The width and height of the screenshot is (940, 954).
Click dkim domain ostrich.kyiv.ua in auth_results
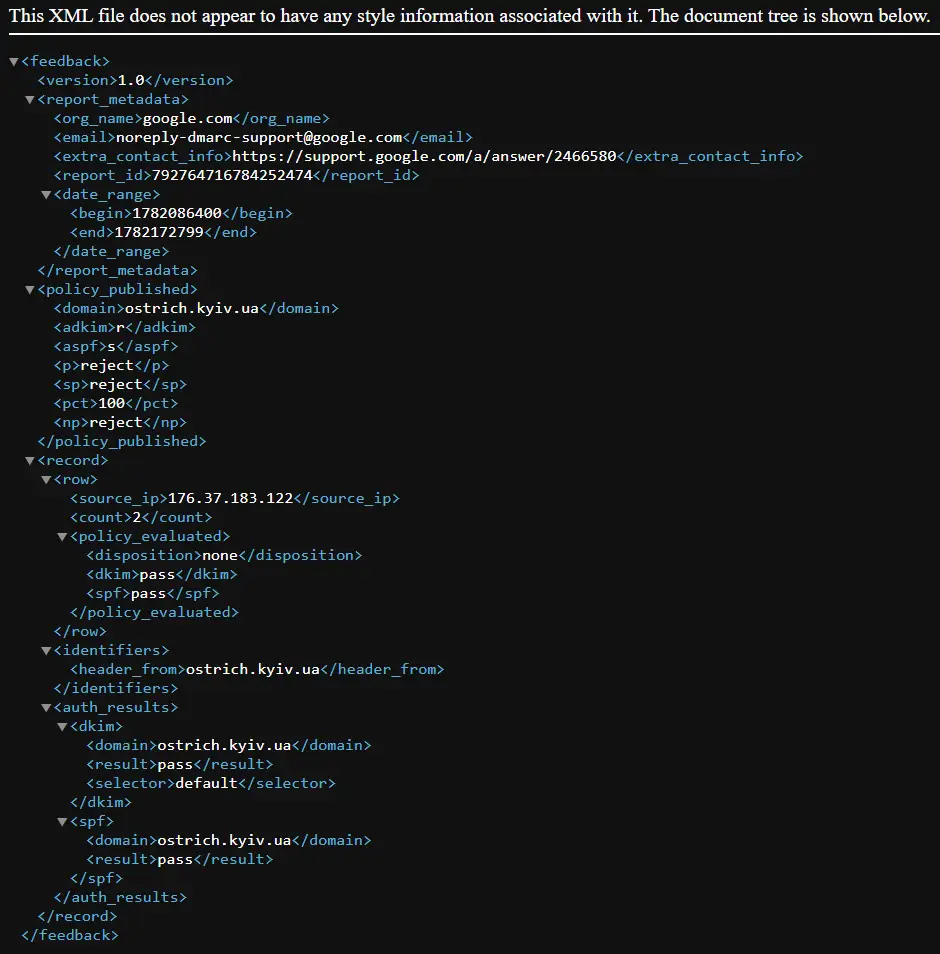coord(225,745)
